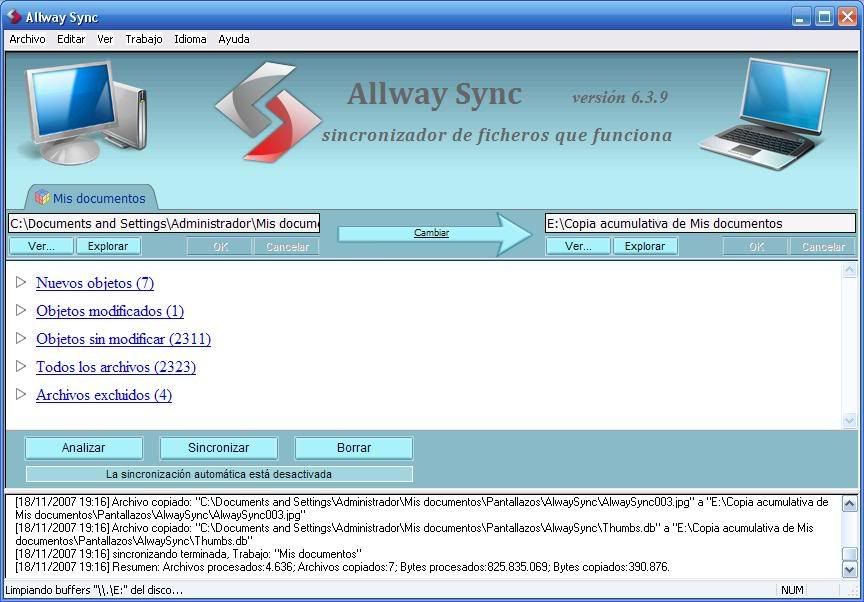Click the desktop computer image
The width and height of the screenshot is (864, 602).
point(87,111)
